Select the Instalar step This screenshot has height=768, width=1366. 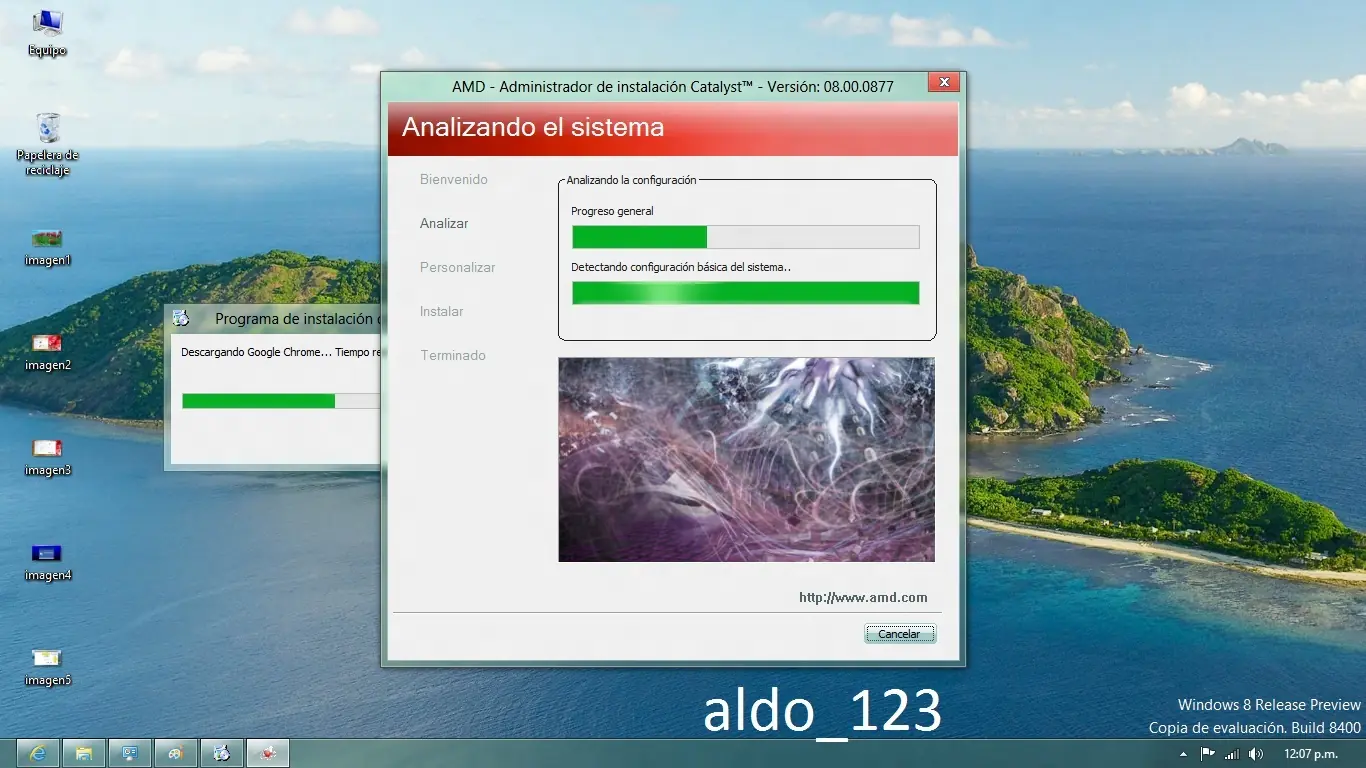point(442,312)
